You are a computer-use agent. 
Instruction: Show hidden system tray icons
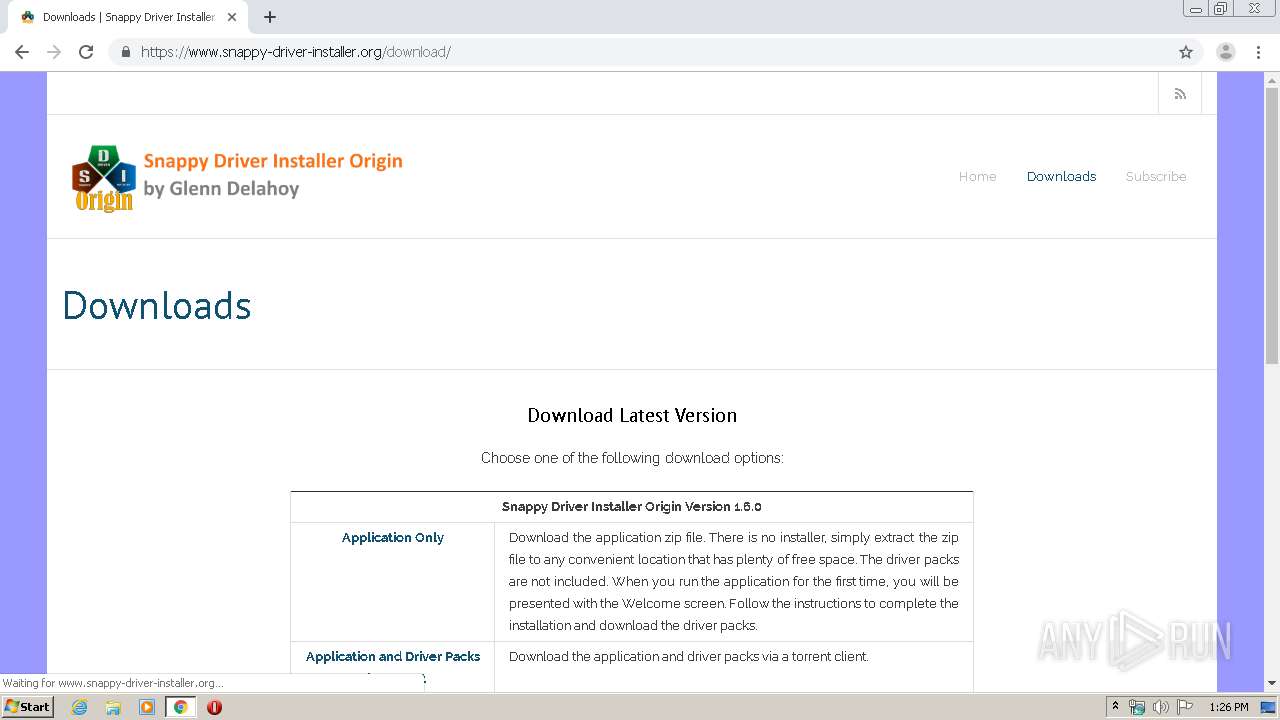click(x=1115, y=706)
